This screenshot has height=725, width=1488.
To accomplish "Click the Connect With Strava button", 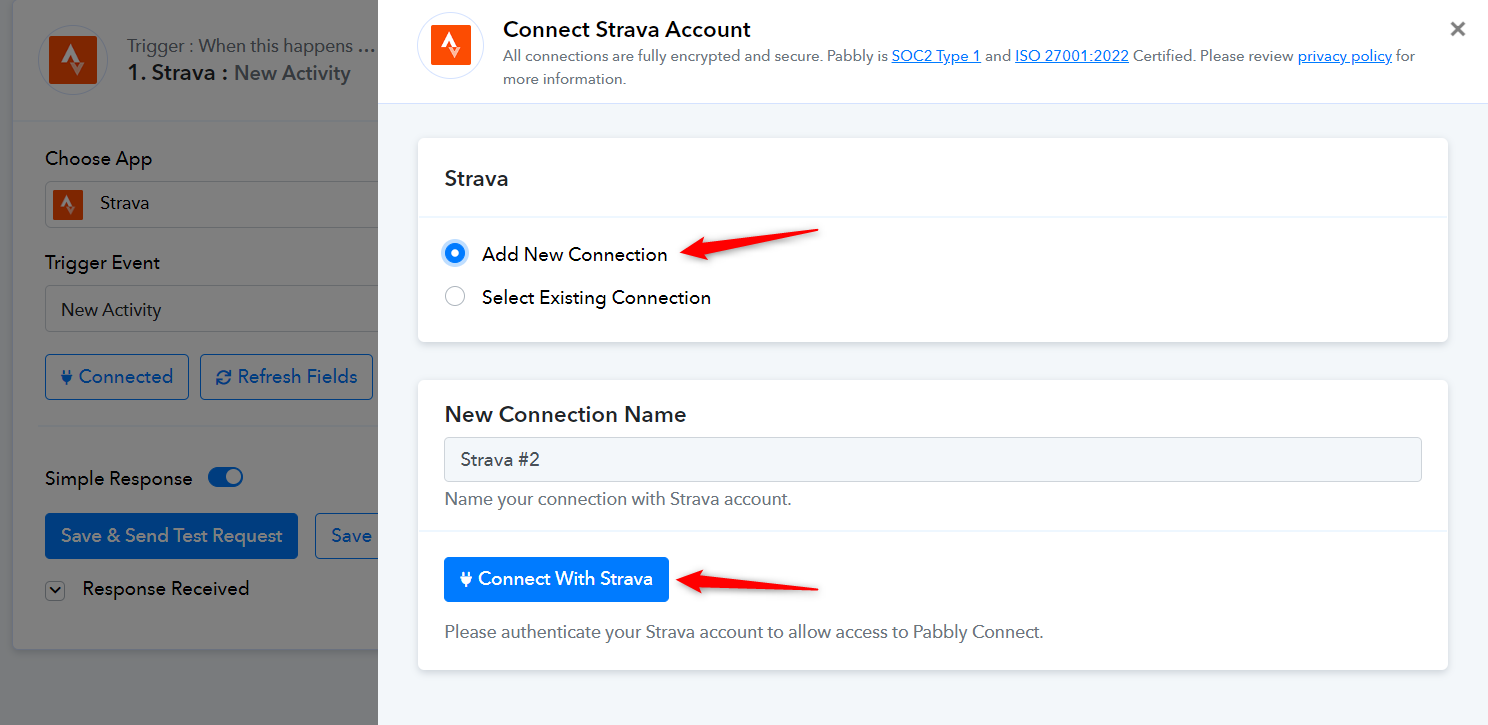I will pos(556,579).
